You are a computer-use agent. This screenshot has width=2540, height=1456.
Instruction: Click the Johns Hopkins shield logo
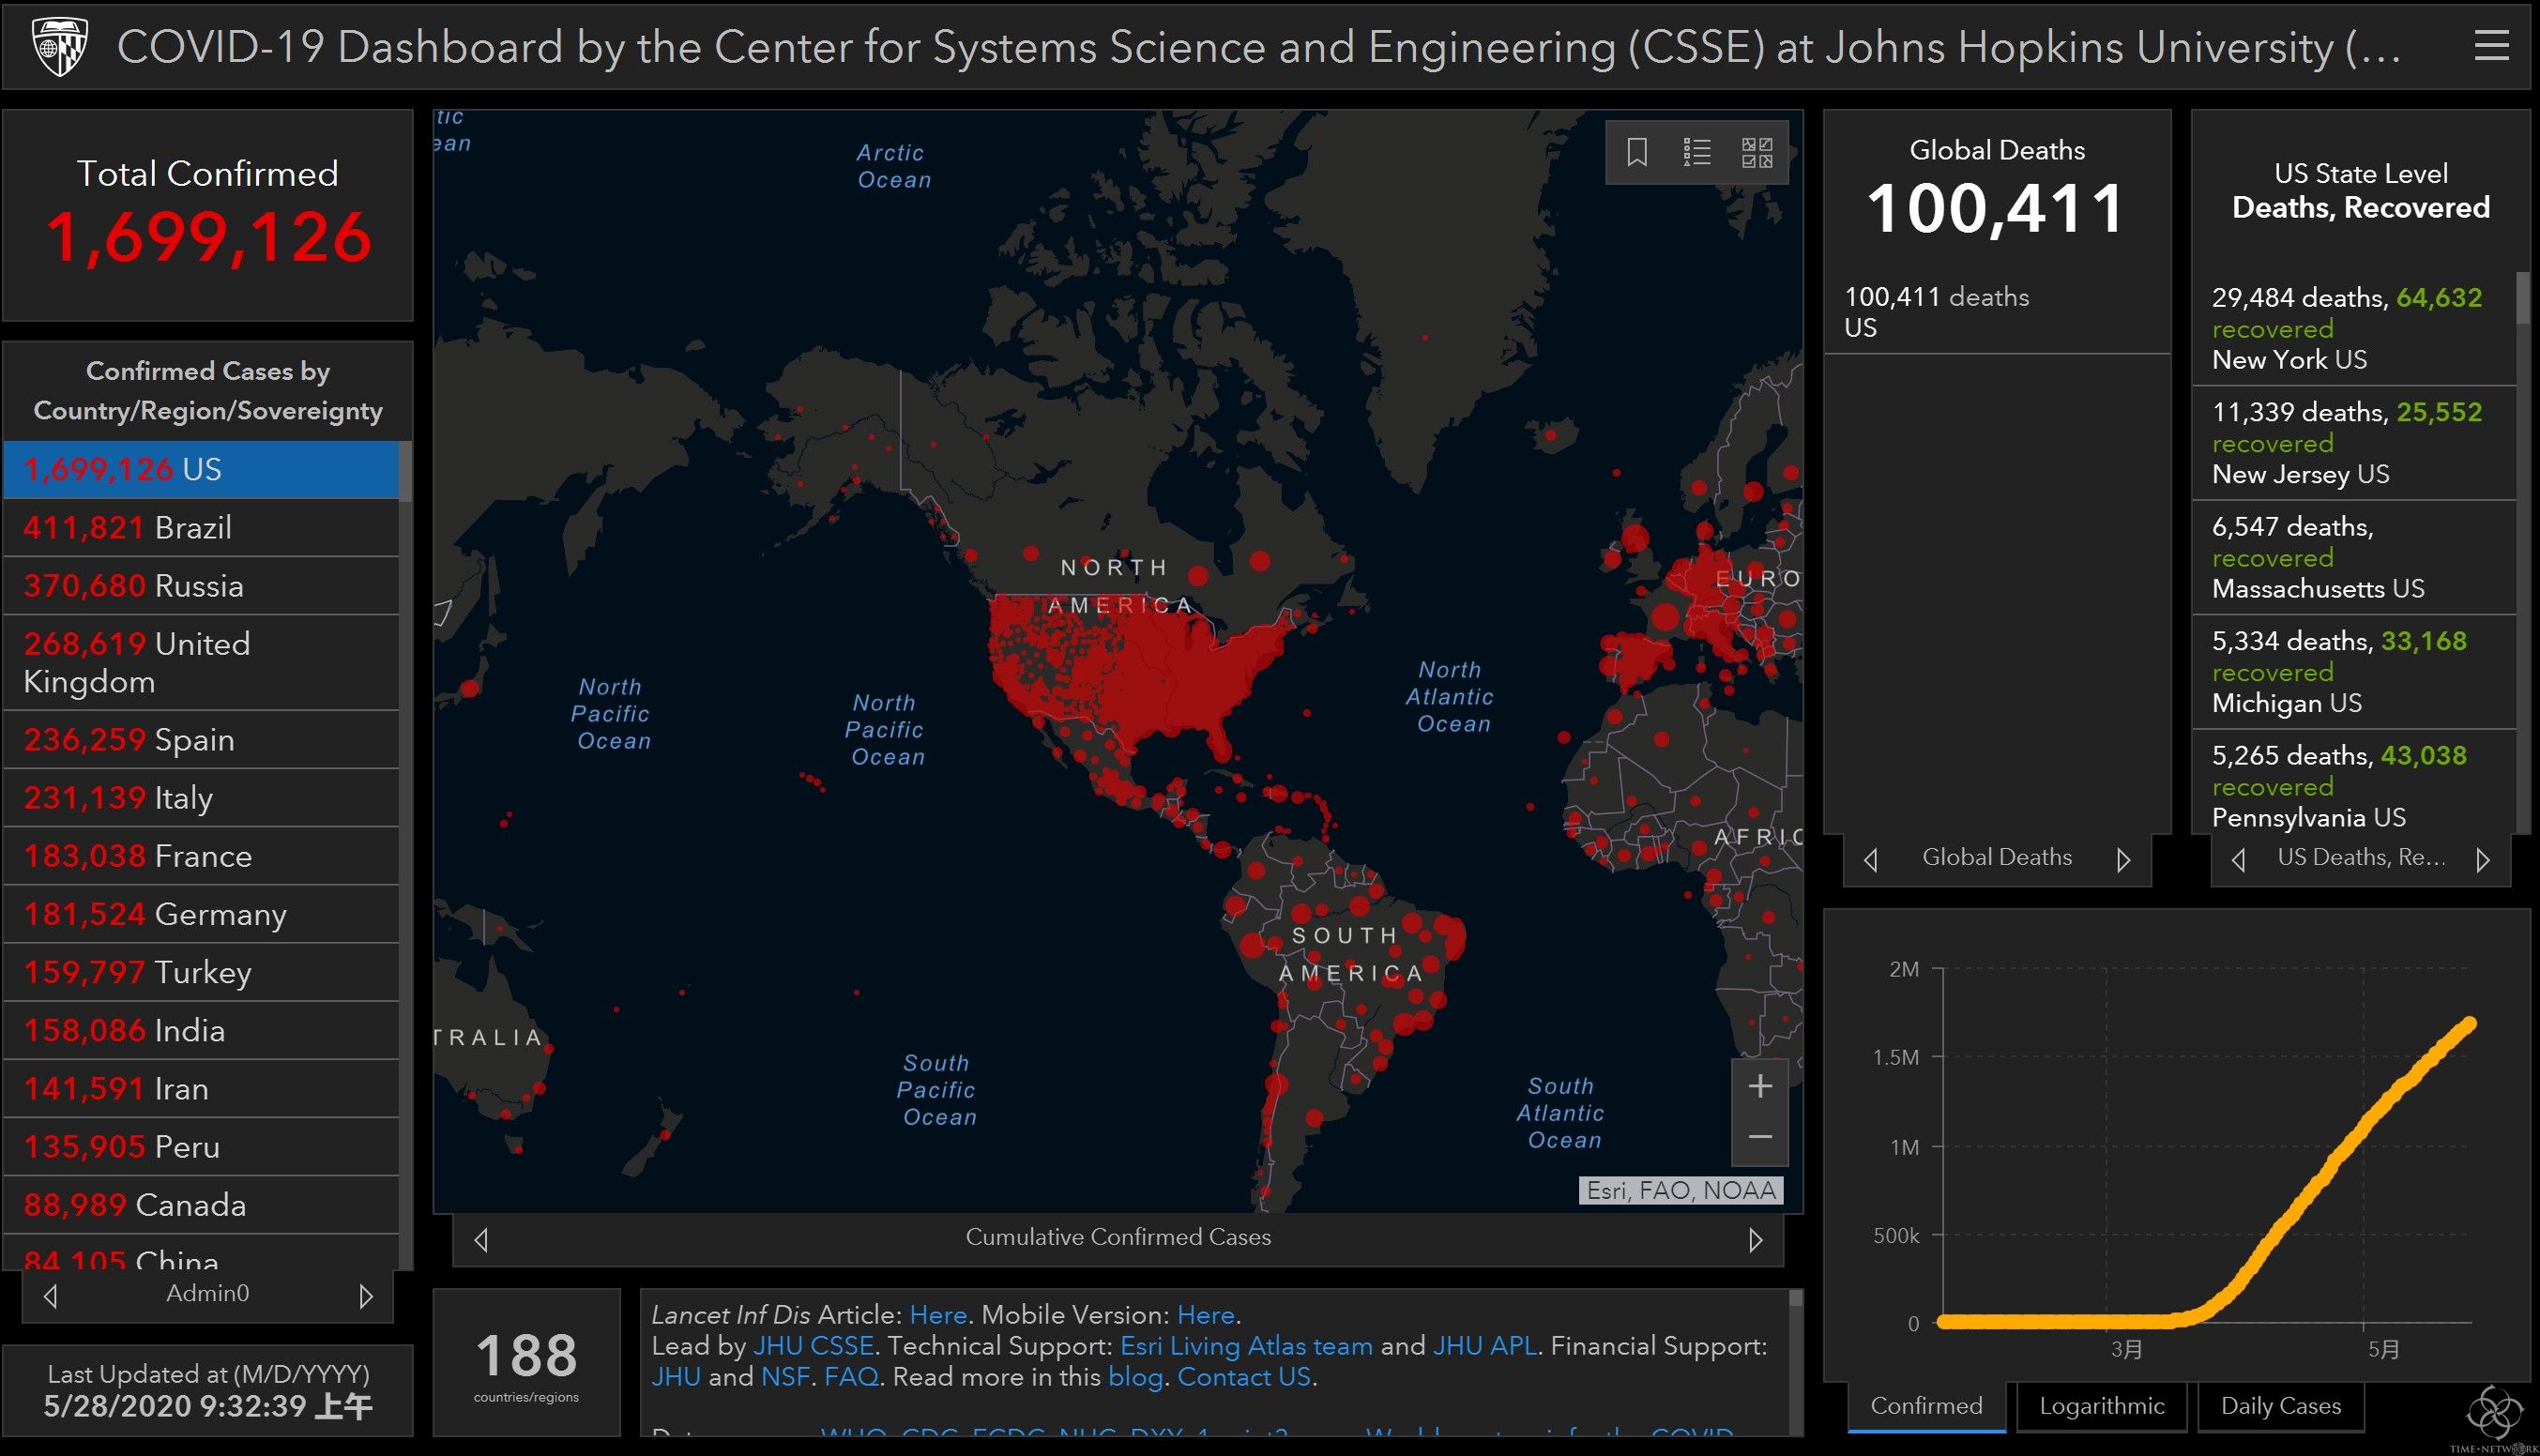click(x=60, y=46)
